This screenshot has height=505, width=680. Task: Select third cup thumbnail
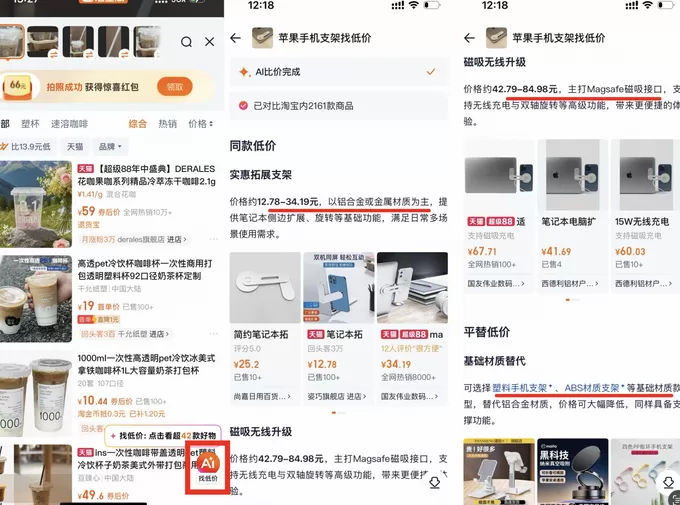click(x=78, y=42)
